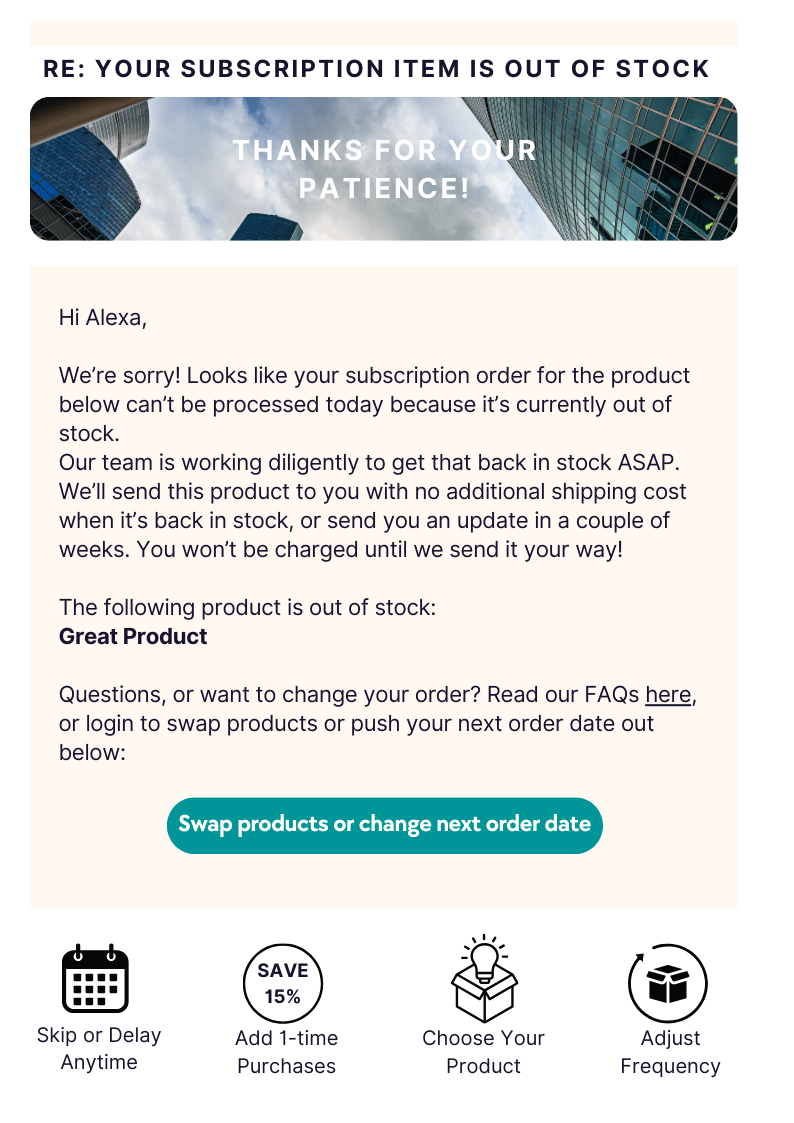Click the small dark building at banner bottom center
This screenshot has height=1123, width=794.
266,226
